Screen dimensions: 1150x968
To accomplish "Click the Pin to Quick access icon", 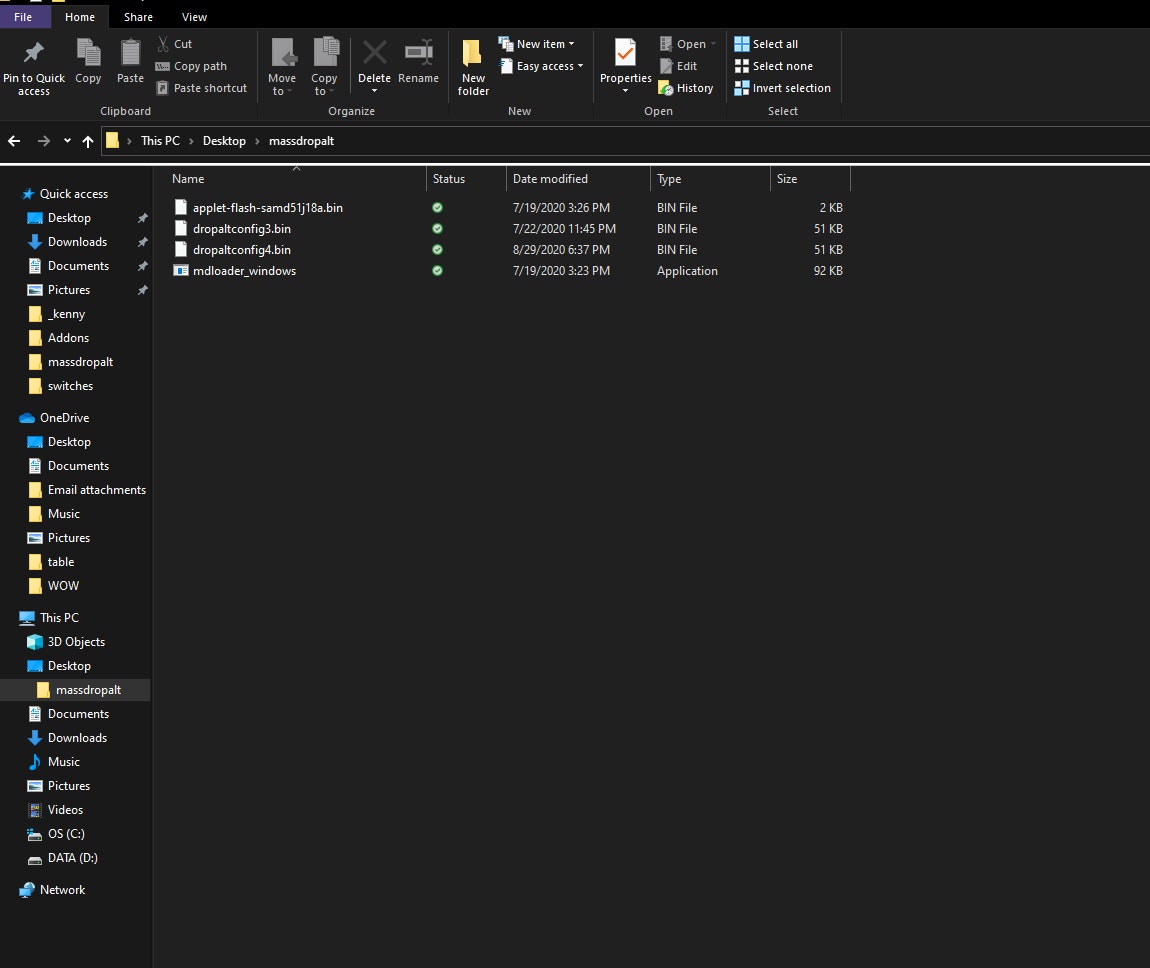I will click(x=33, y=54).
